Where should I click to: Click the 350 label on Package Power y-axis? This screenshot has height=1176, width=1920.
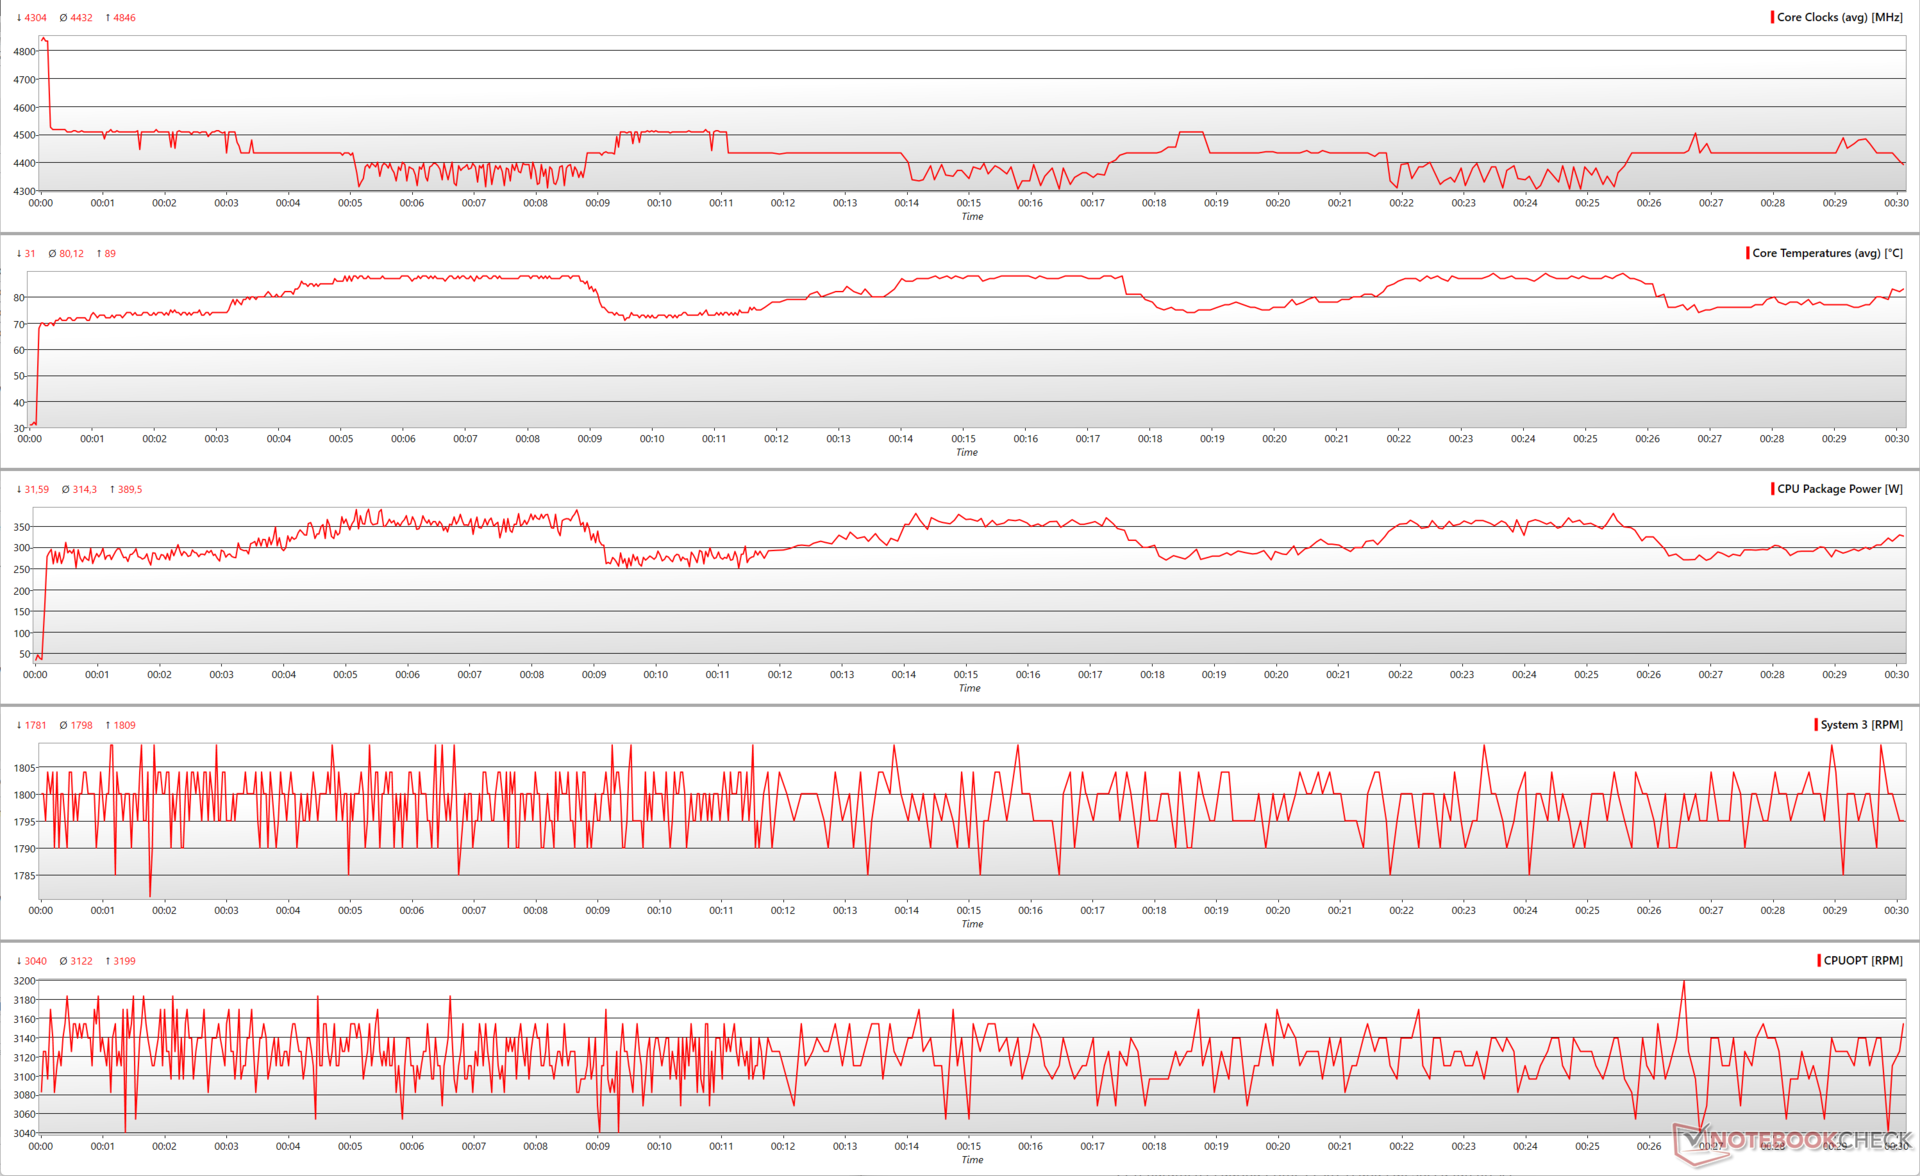pos(21,527)
